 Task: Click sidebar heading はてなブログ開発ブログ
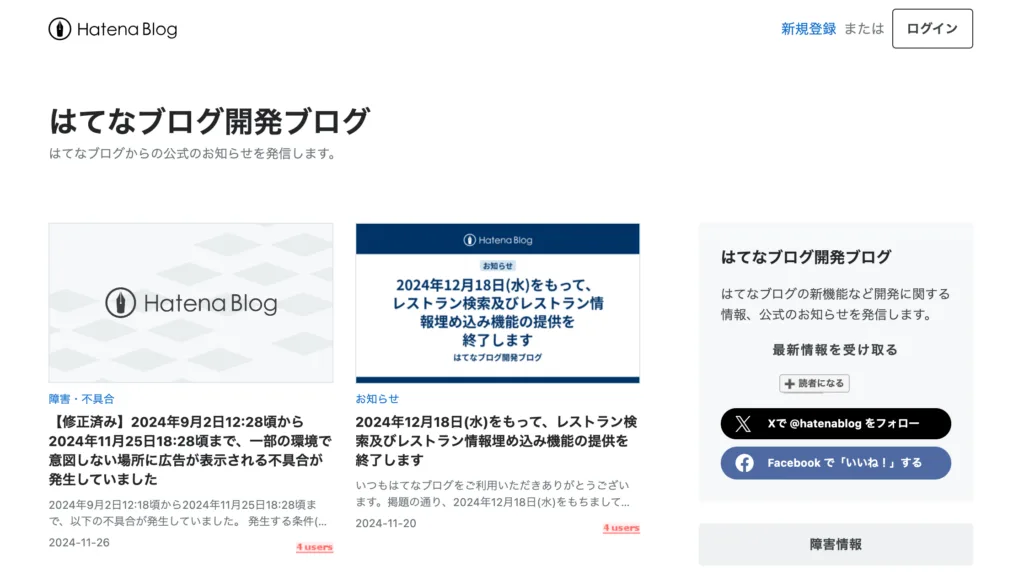tap(806, 257)
